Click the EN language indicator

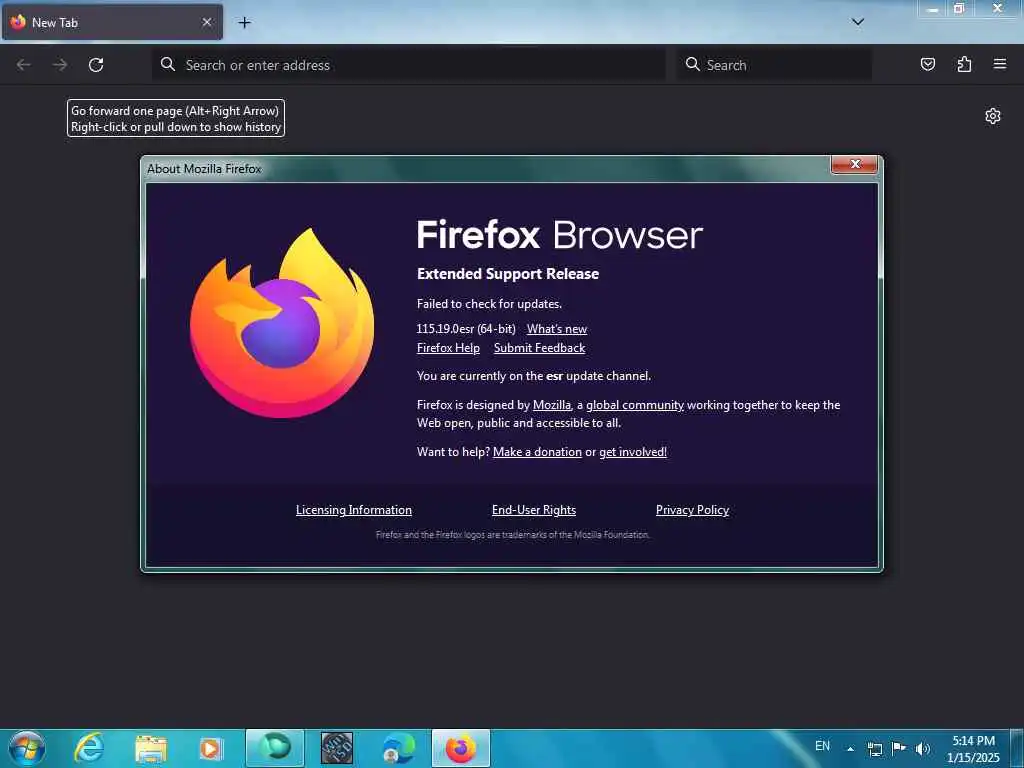pos(822,746)
